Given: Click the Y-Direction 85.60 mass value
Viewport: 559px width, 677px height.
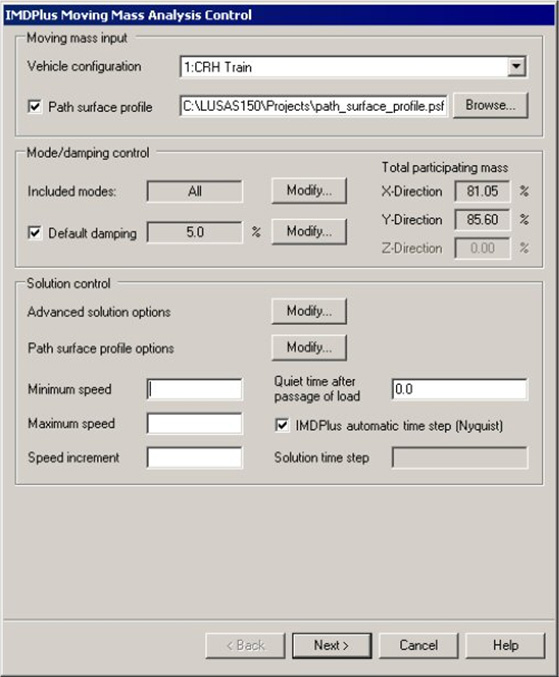Looking at the screenshot, I should coord(482,220).
